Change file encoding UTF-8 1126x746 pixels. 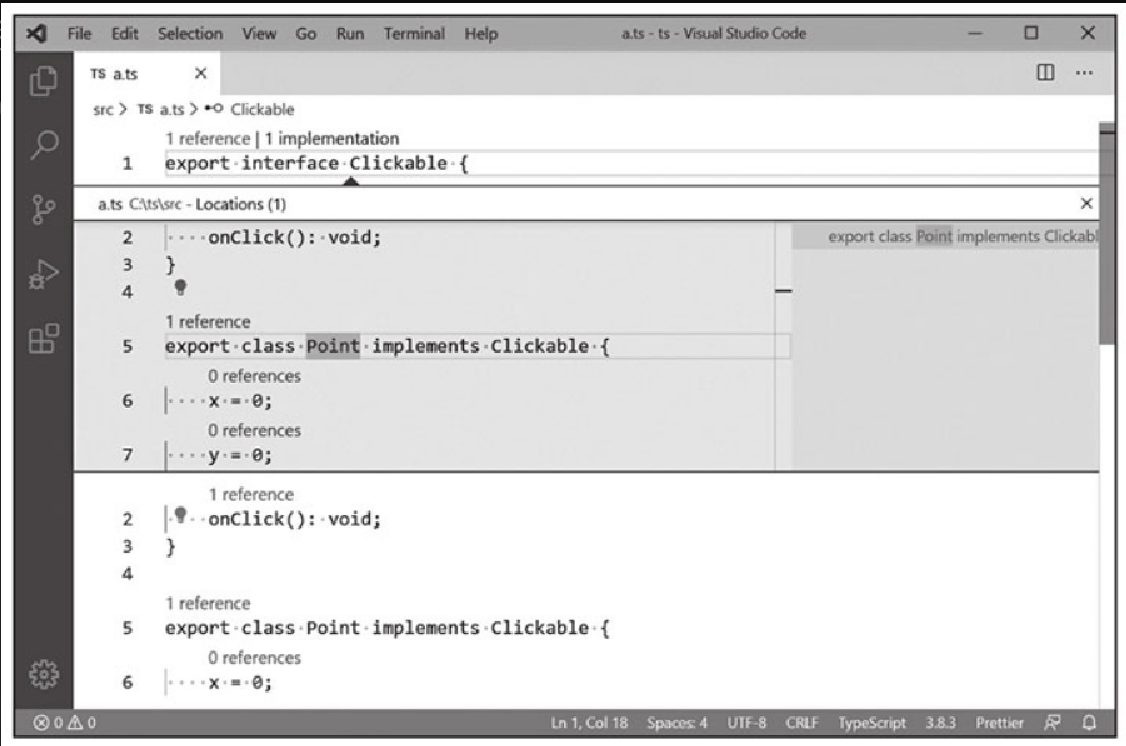[746, 722]
